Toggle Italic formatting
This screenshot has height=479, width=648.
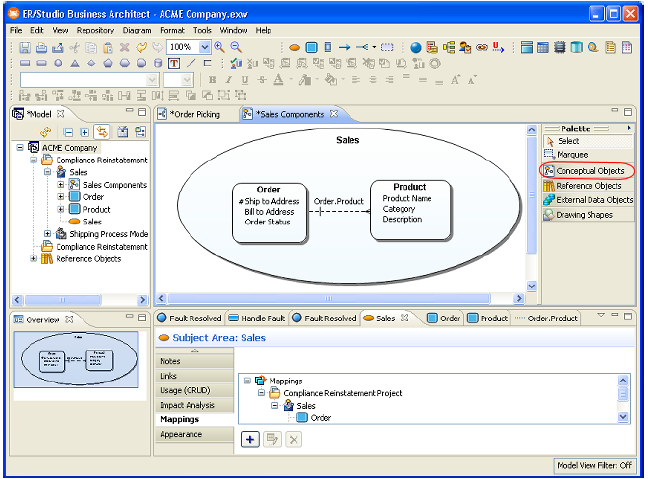click(x=229, y=80)
